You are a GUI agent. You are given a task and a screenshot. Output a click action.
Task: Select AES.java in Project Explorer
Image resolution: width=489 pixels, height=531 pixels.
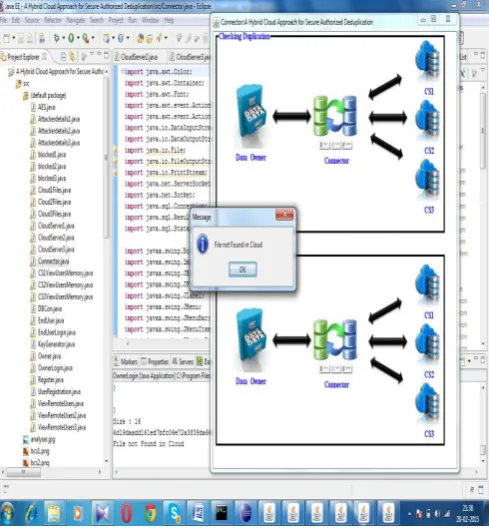[43, 107]
